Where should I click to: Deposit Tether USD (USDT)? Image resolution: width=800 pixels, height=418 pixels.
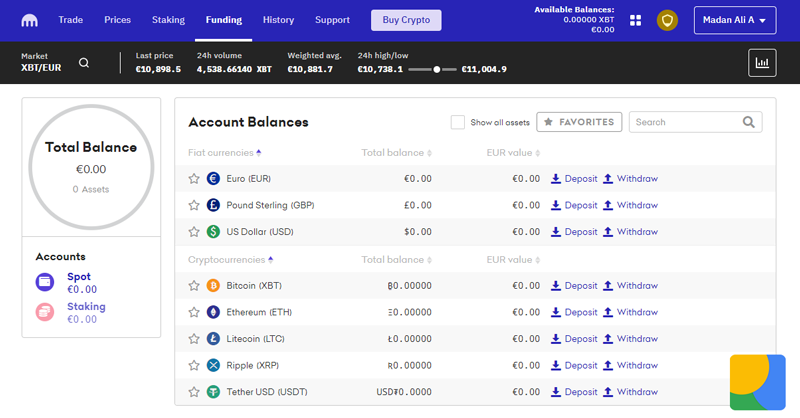pyautogui.click(x=574, y=392)
